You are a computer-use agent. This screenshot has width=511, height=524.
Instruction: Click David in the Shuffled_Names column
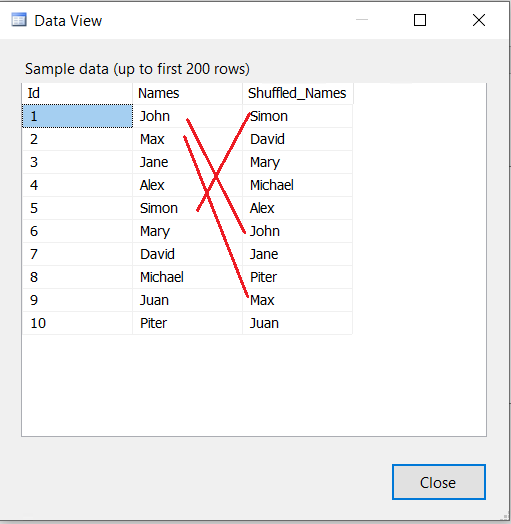(x=297, y=139)
